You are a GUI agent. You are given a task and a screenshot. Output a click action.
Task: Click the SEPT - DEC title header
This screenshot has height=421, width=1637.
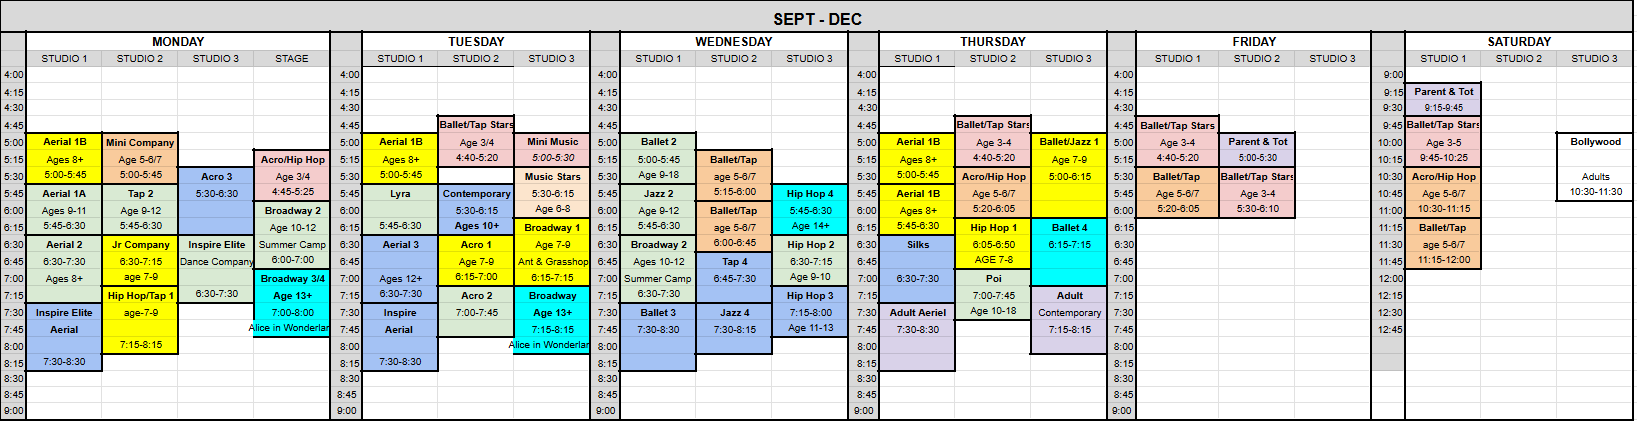pyautogui.click(x=817, y=19)
